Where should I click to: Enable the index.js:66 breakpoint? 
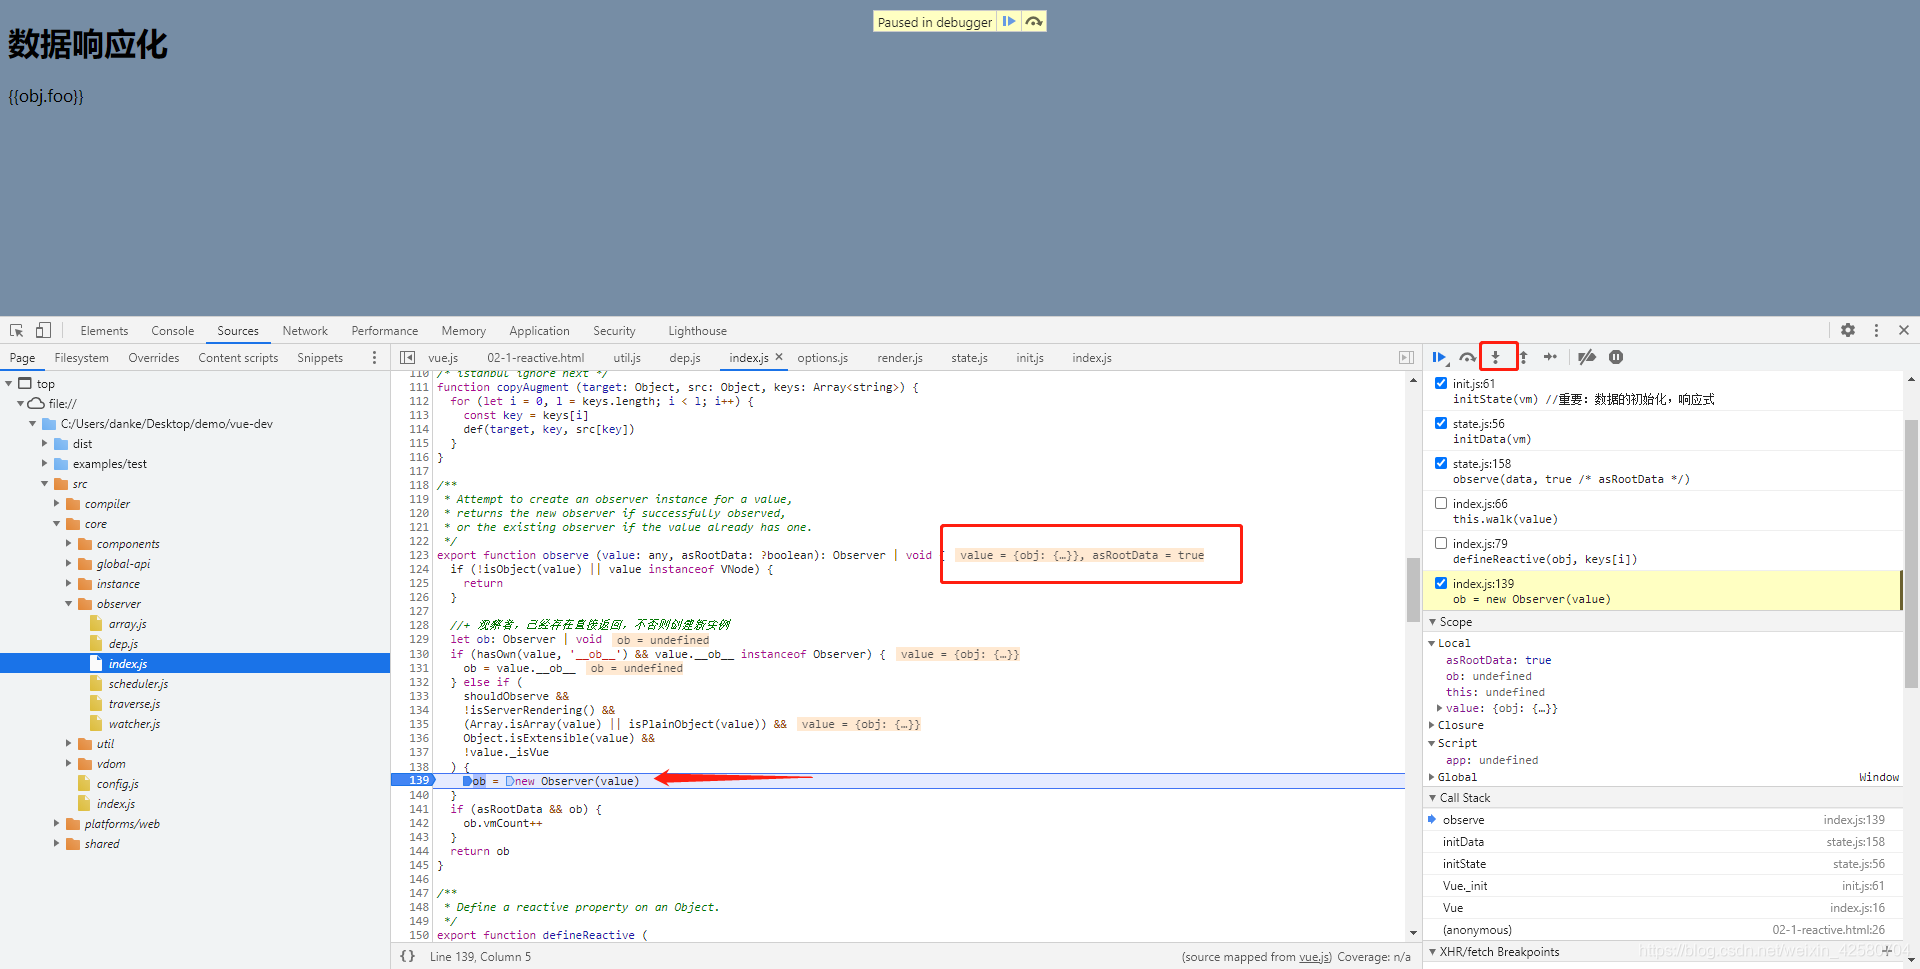pos(1441,503)
